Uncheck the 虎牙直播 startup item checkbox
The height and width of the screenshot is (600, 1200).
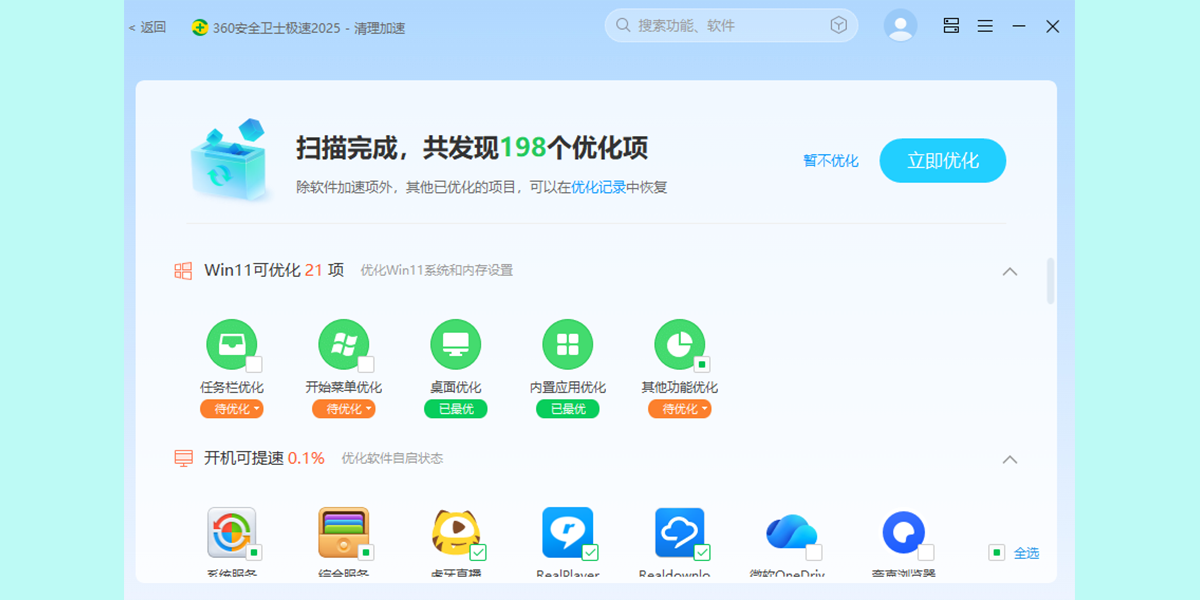click(x=478, y=552)
